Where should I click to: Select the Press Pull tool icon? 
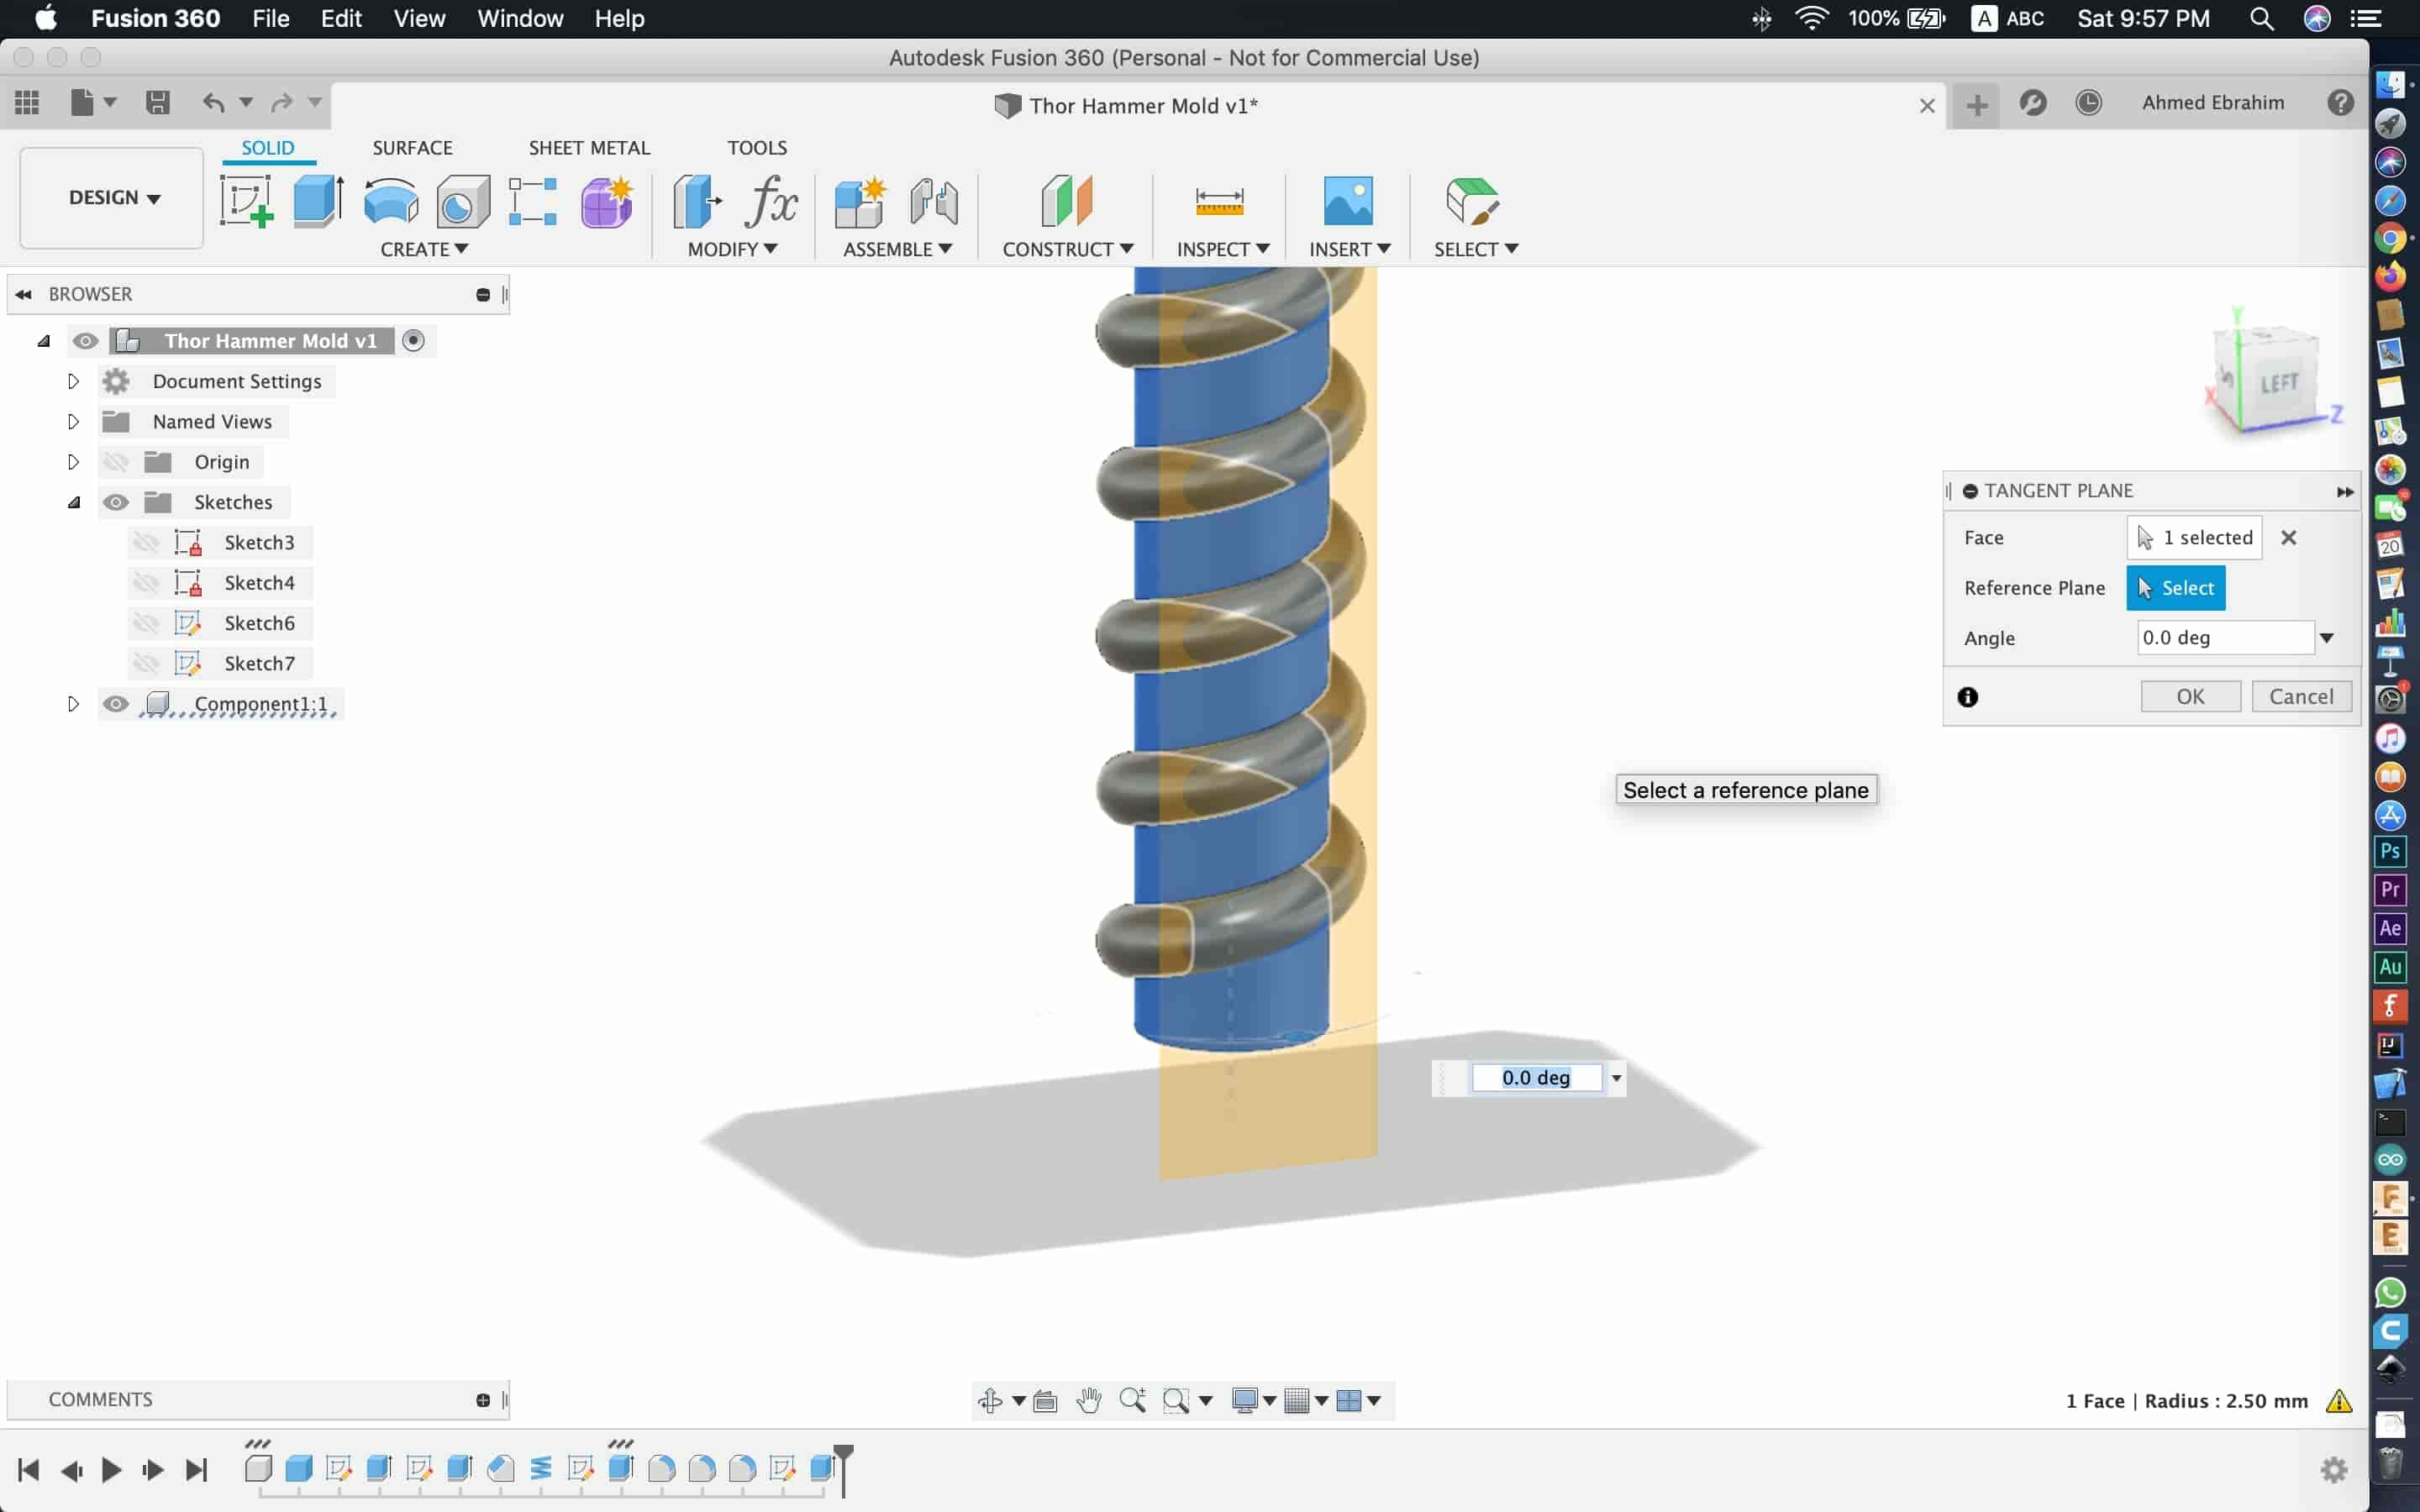click(697, 201)
